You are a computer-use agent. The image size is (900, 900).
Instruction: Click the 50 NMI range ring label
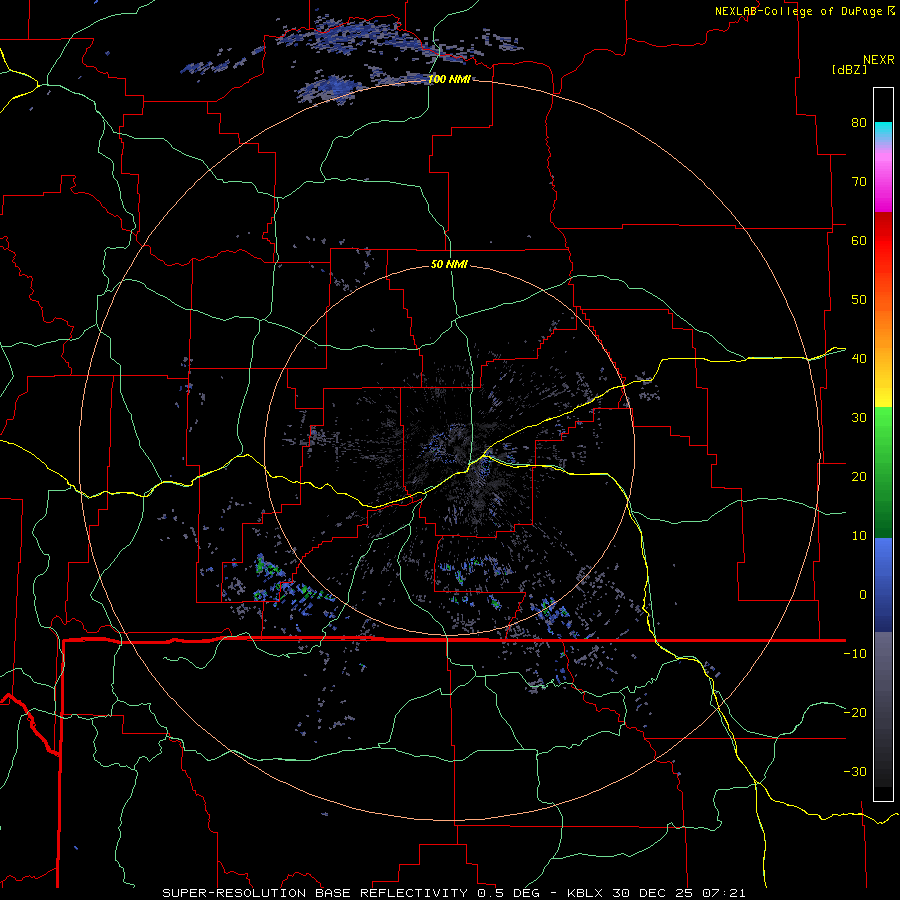click(x=449, y=264)
